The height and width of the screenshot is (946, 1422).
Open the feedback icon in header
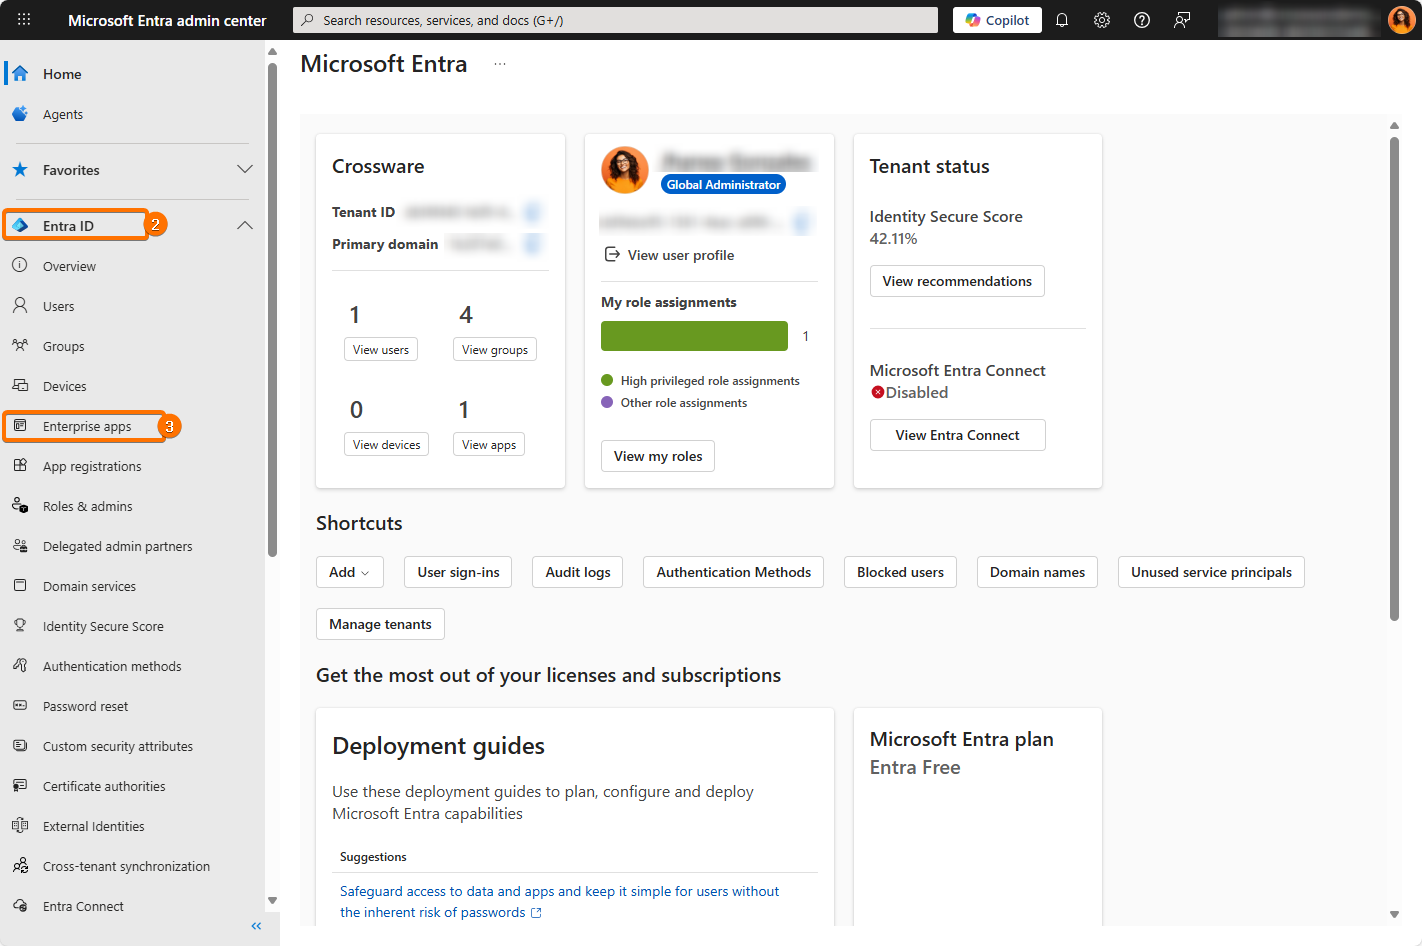1182,20
